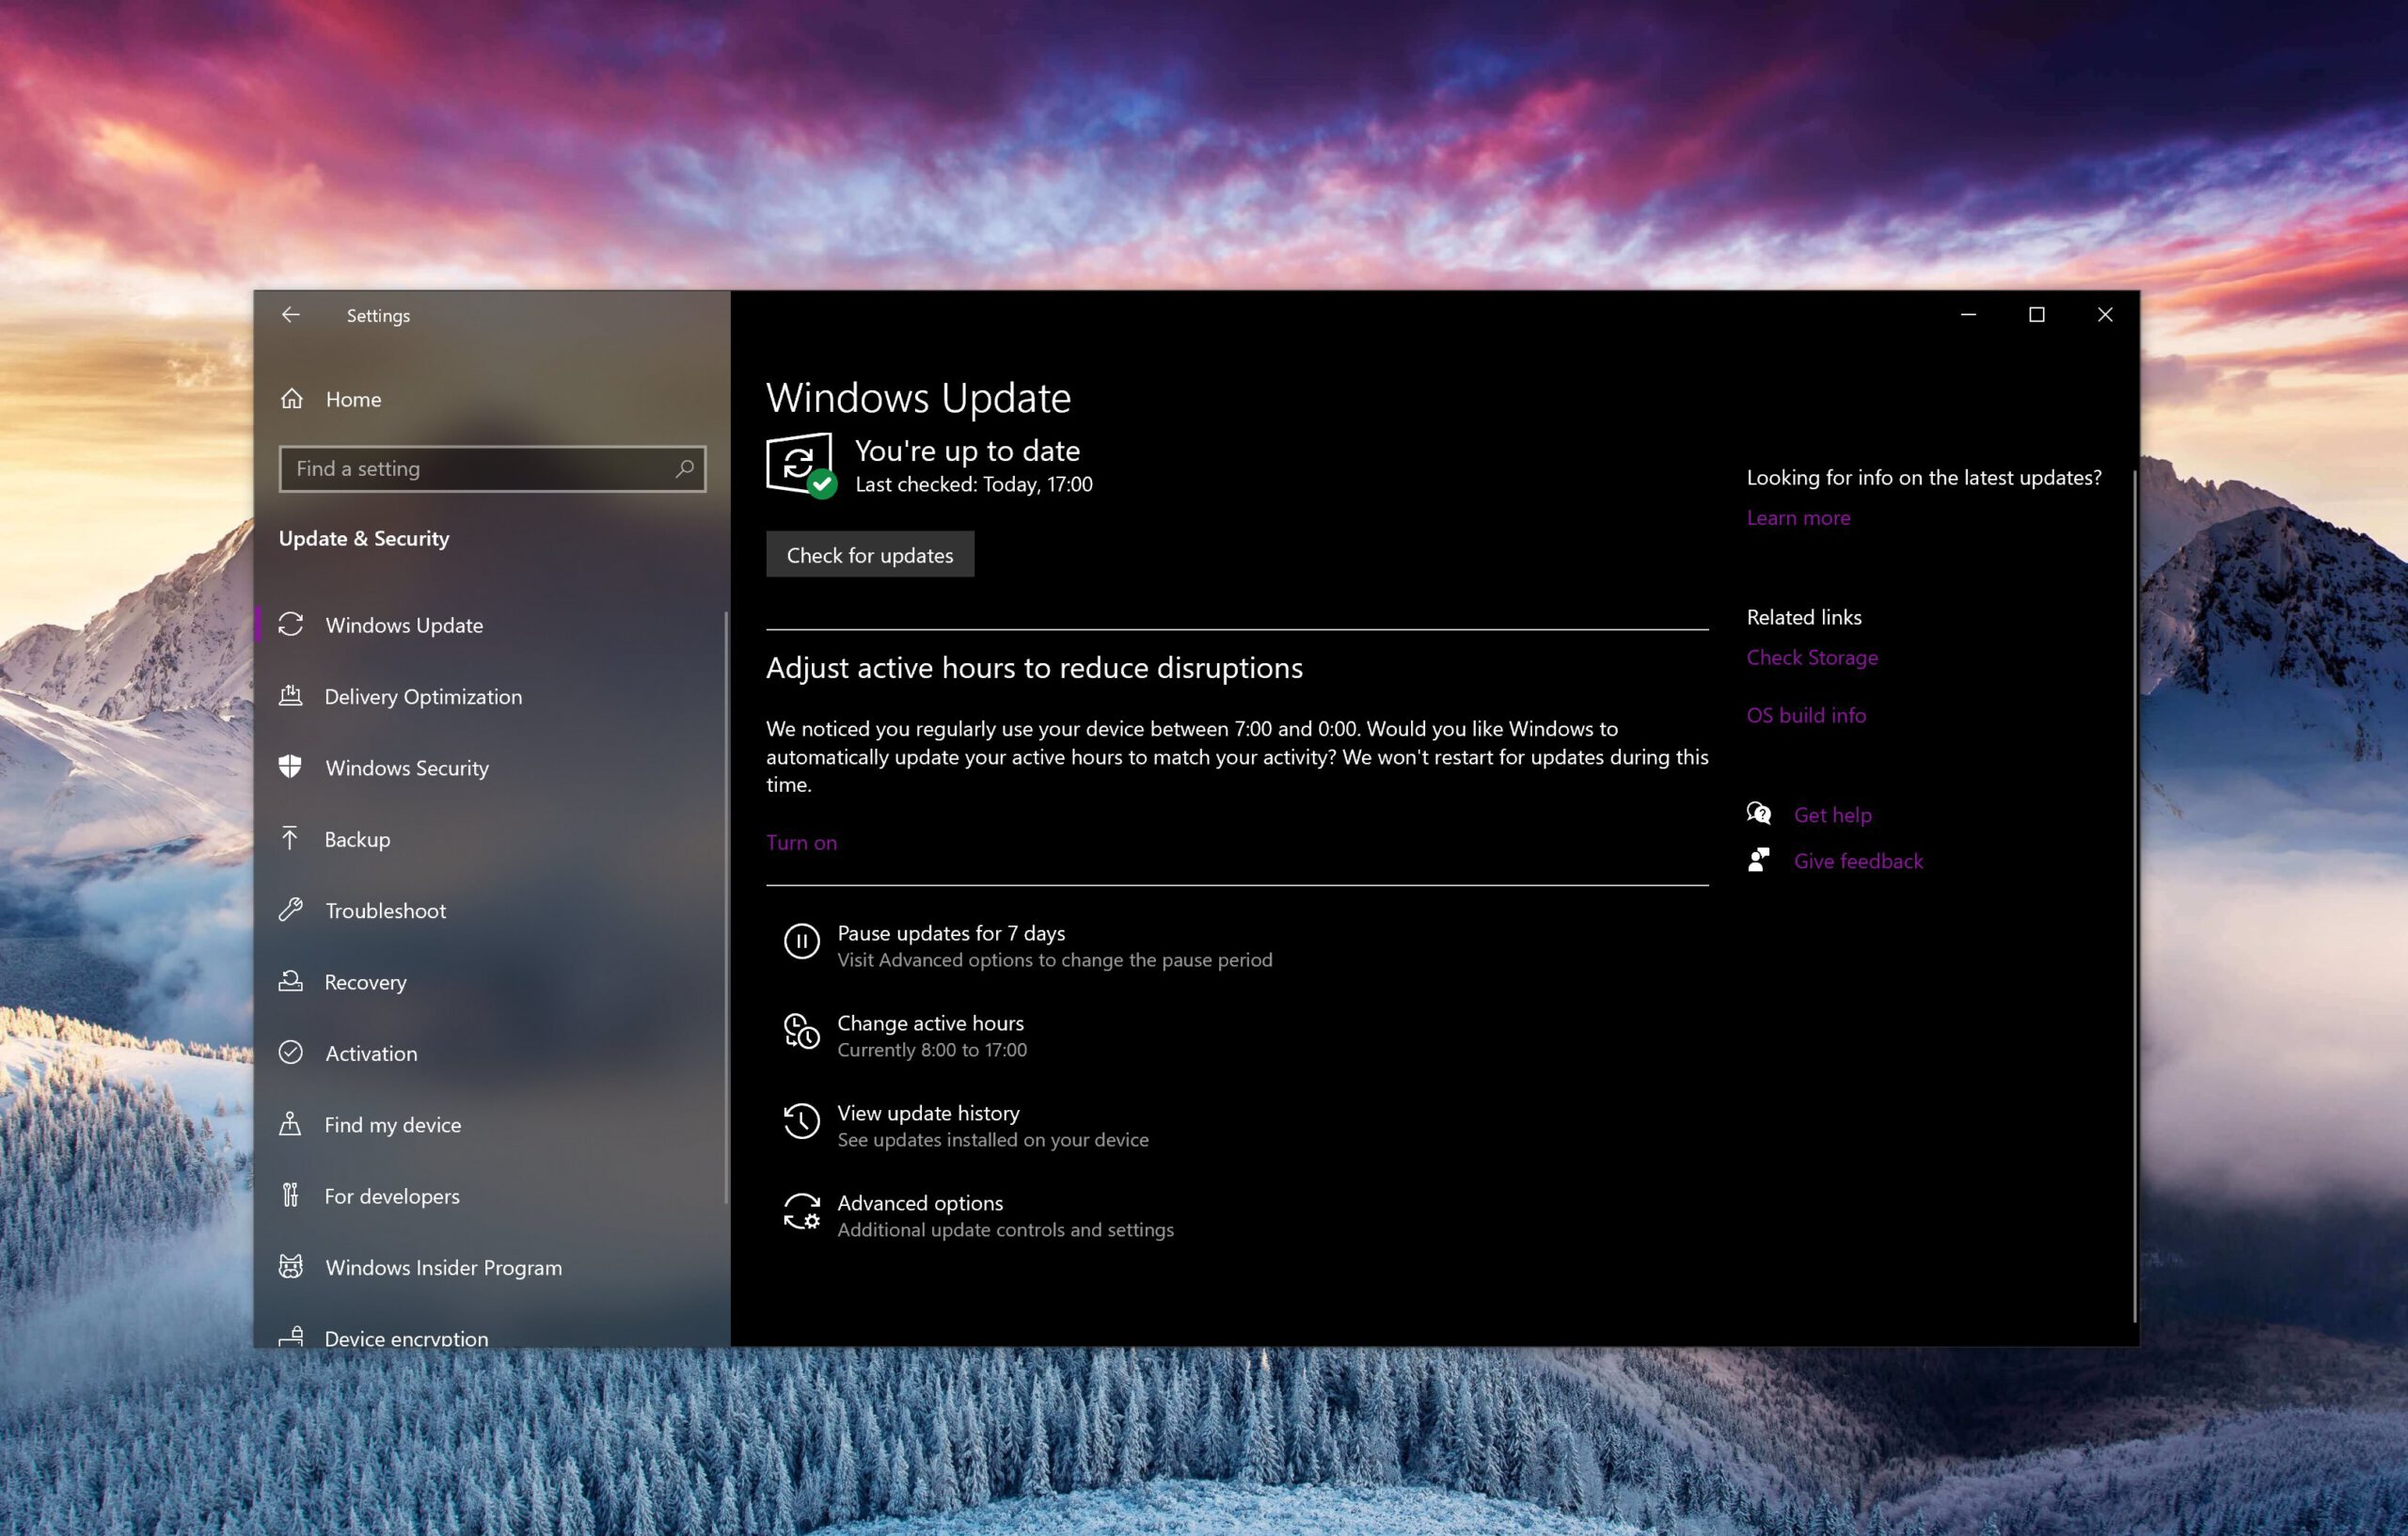Viewport: 2408px width, 1536px height.
Task: Click the active hours clock icon
Action: [x=802, y=1031]
